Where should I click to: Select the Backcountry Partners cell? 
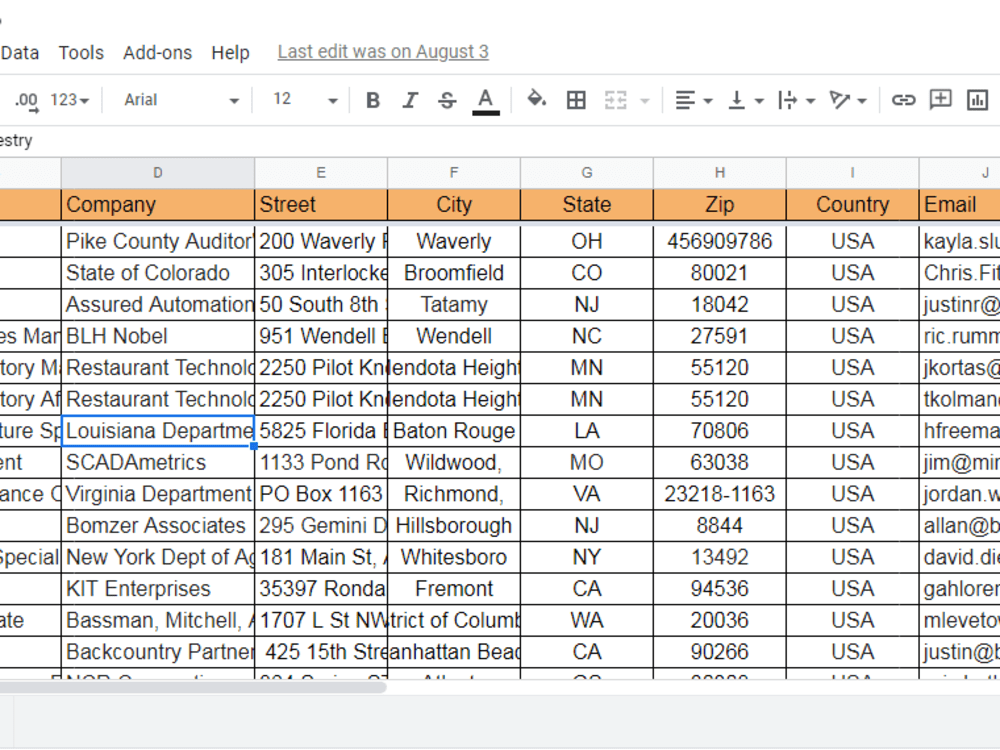[x=158, y=652]
